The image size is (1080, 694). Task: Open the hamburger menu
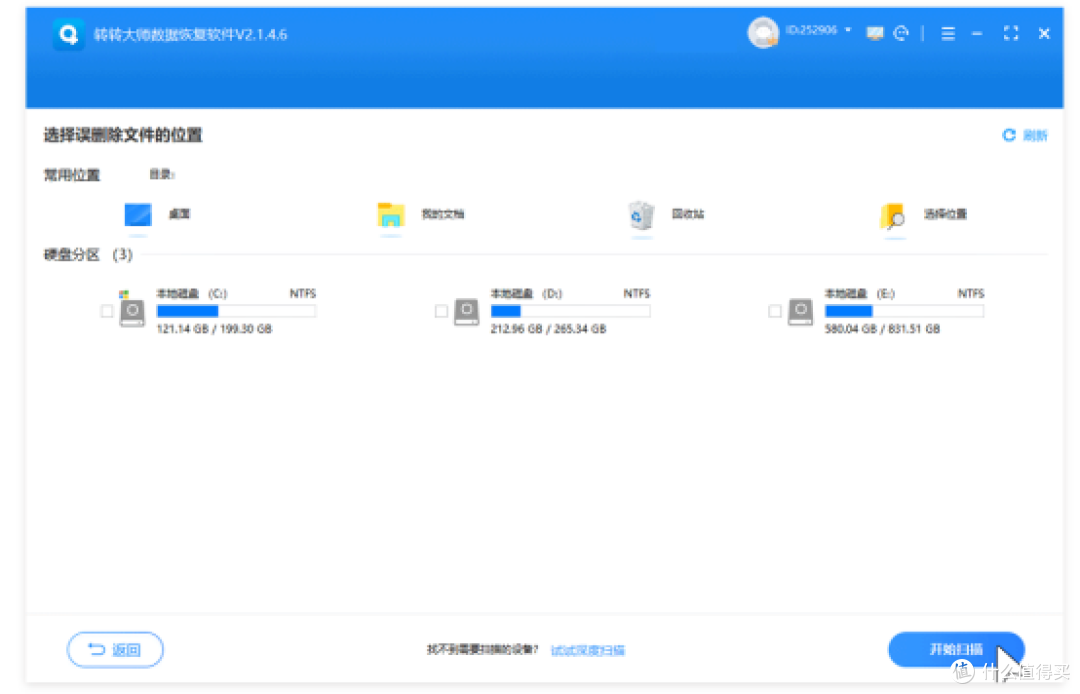948,34
